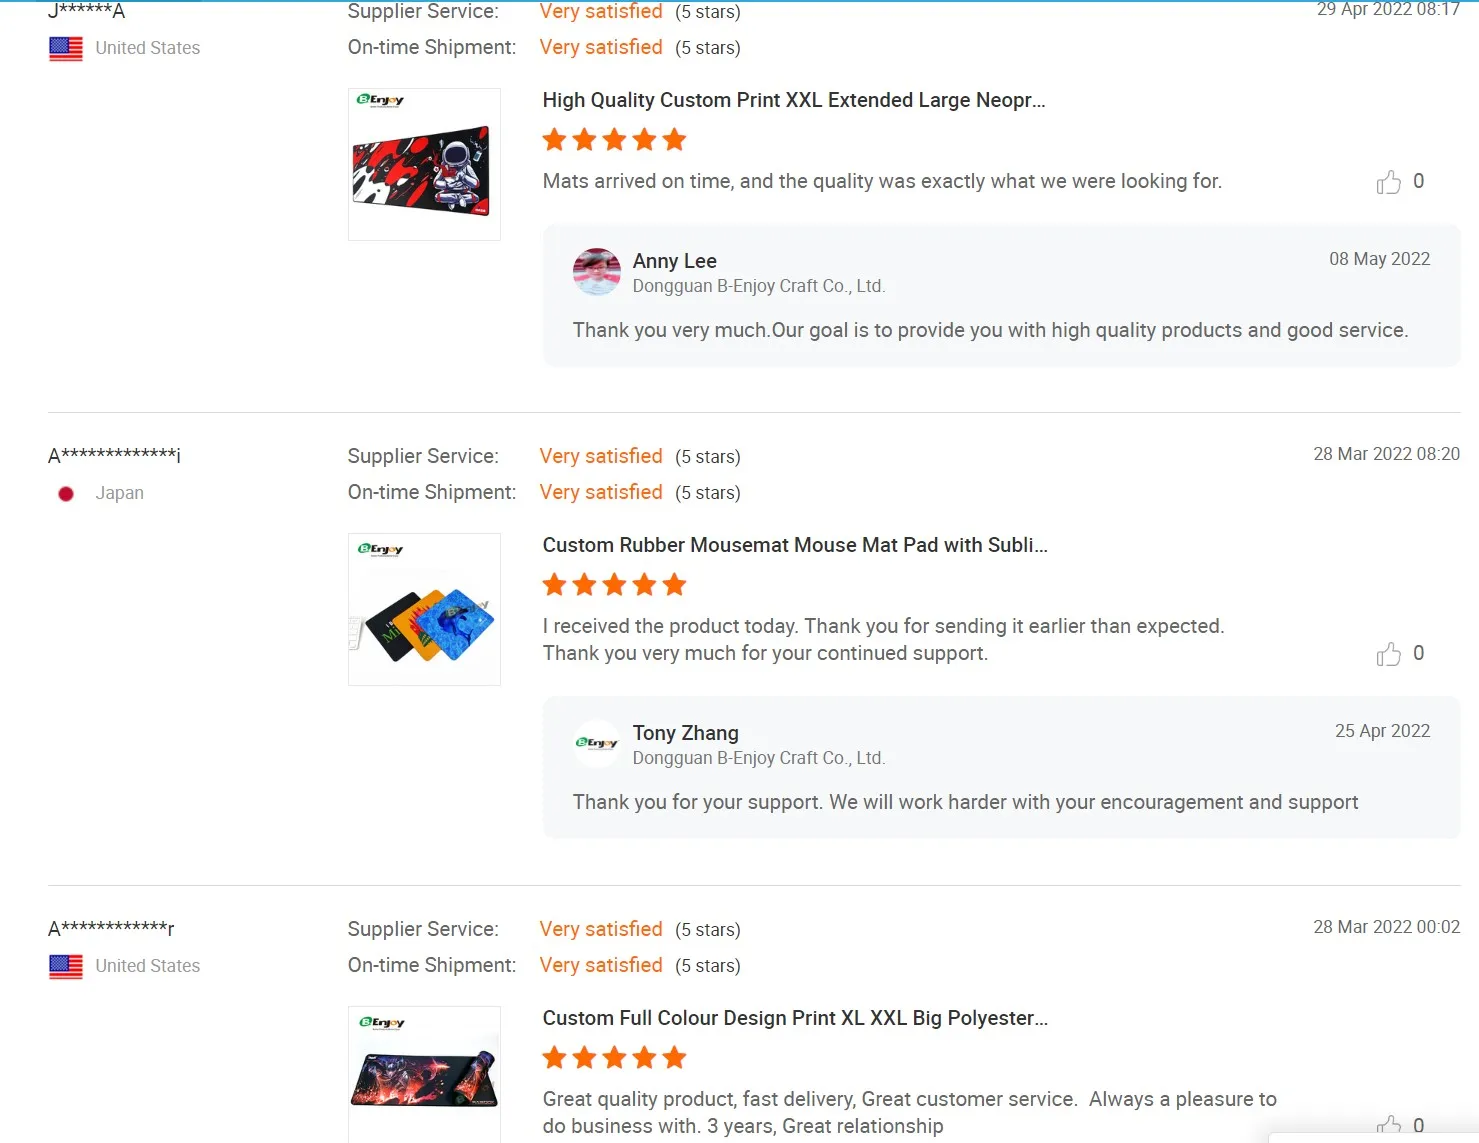The width and height of the screenshot is (1479, 1143).
Task: Click supplier name Anny Lee
Action: pyautogui.click(x=674, y=261)
